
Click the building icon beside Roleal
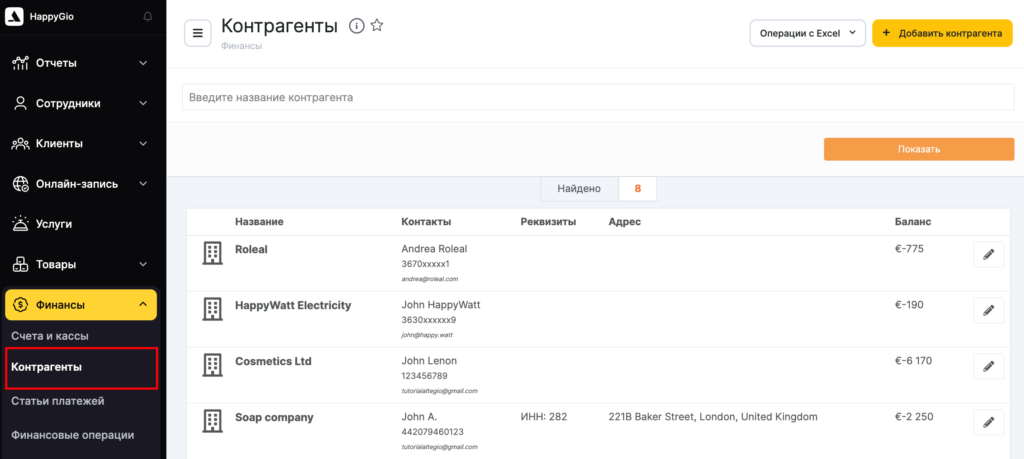coord(212,253)
